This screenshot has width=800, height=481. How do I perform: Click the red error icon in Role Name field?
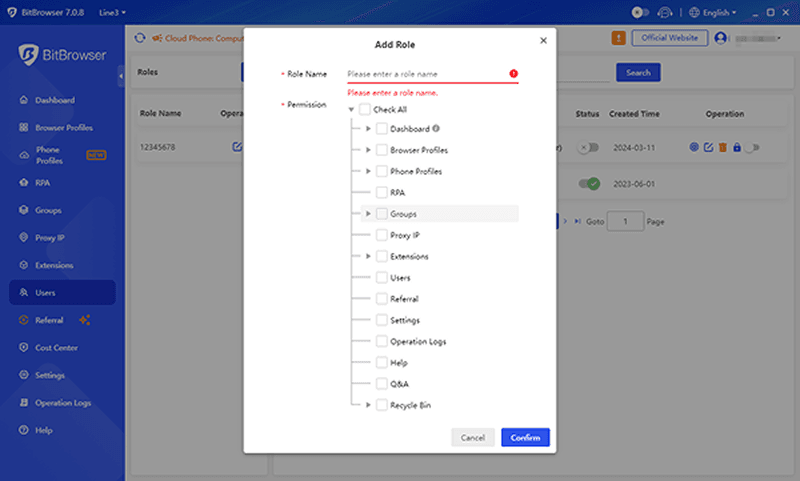point(513,74)
